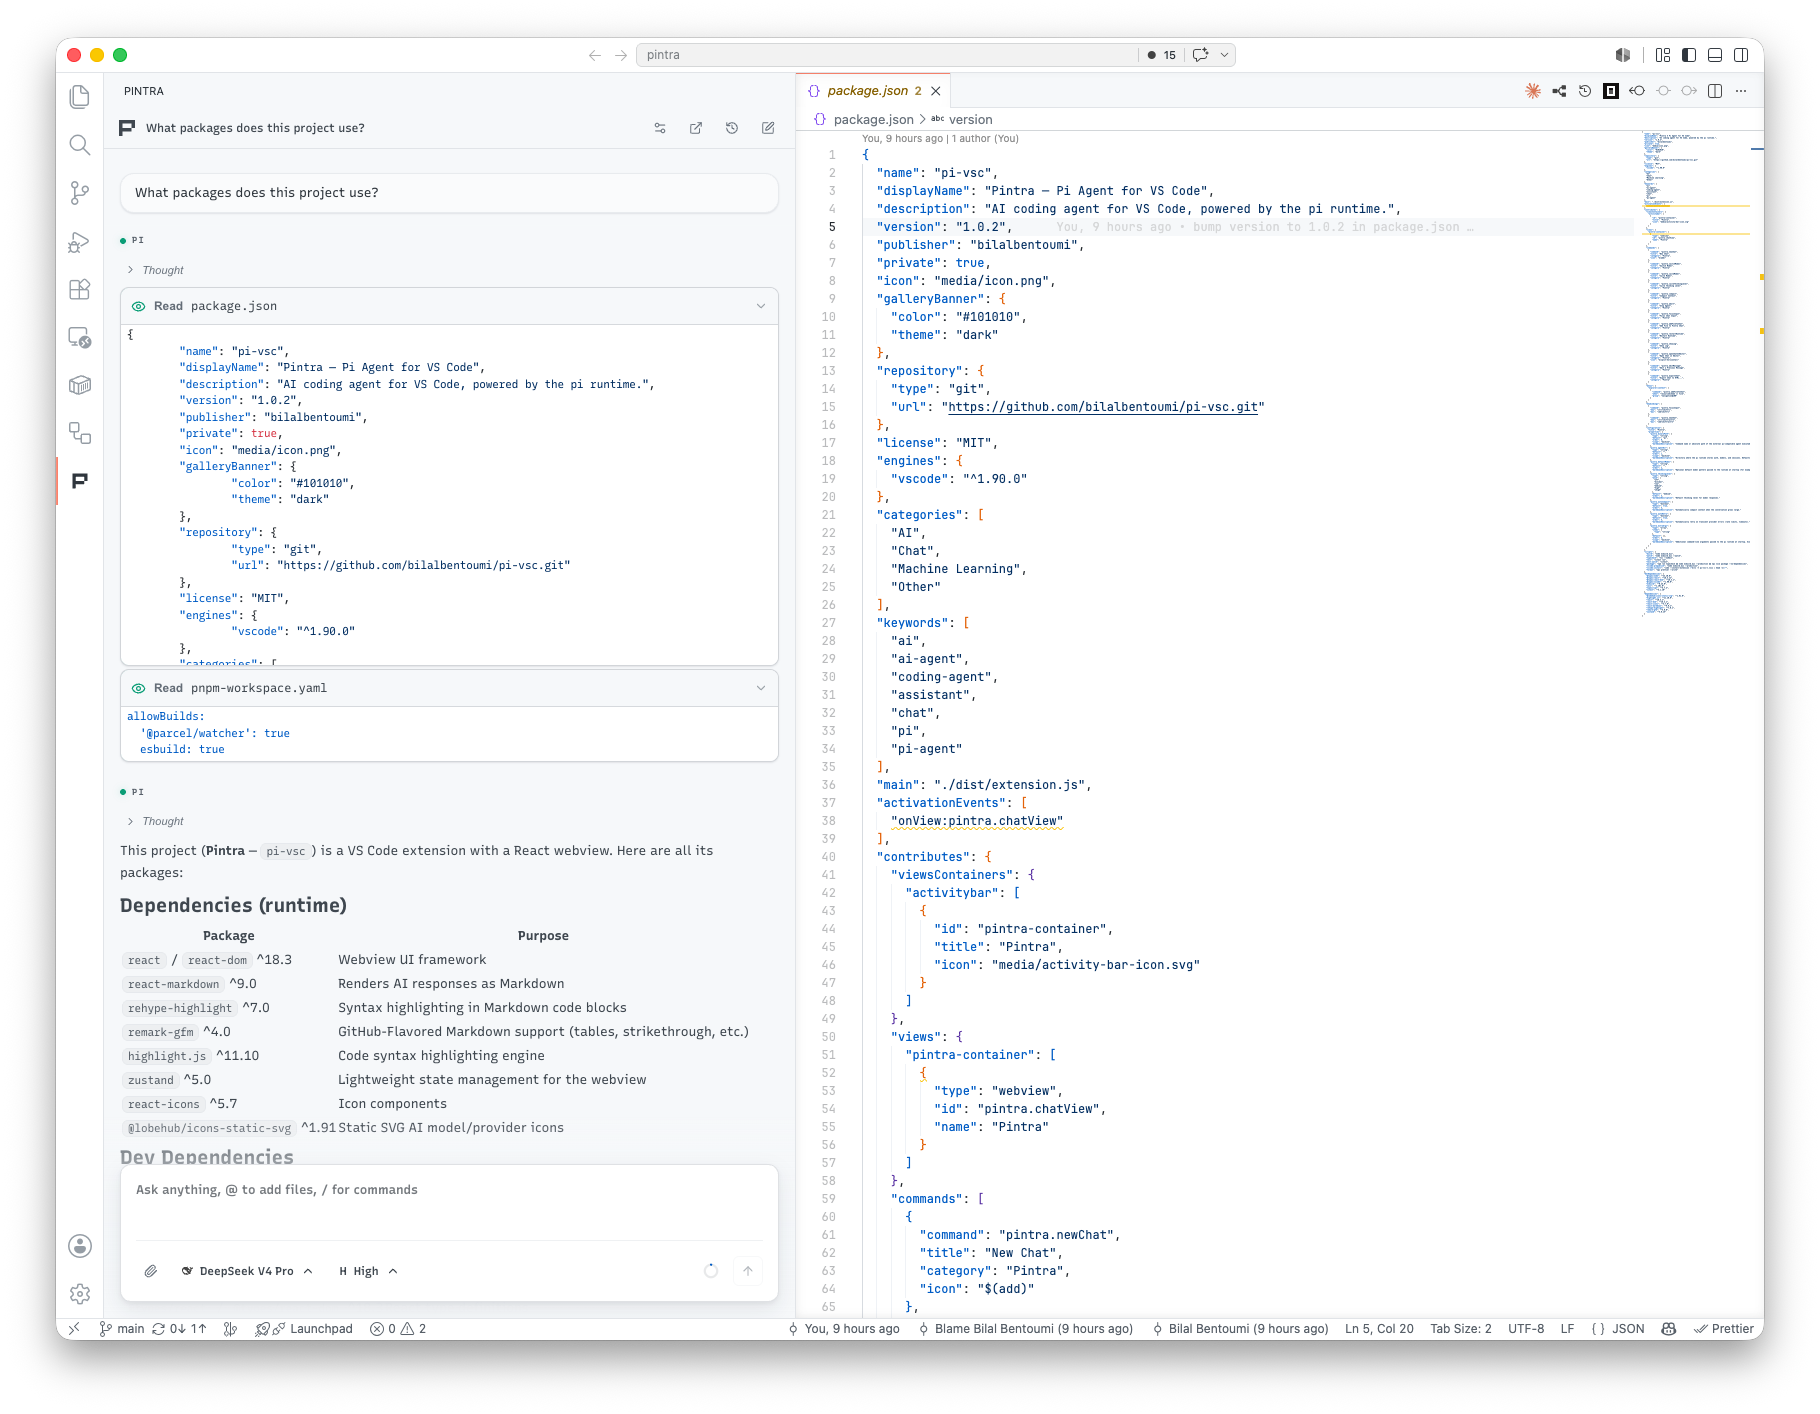Open the High reasoning level dropdown
Viewport: 1820px width, 1414px height.
367,1271
